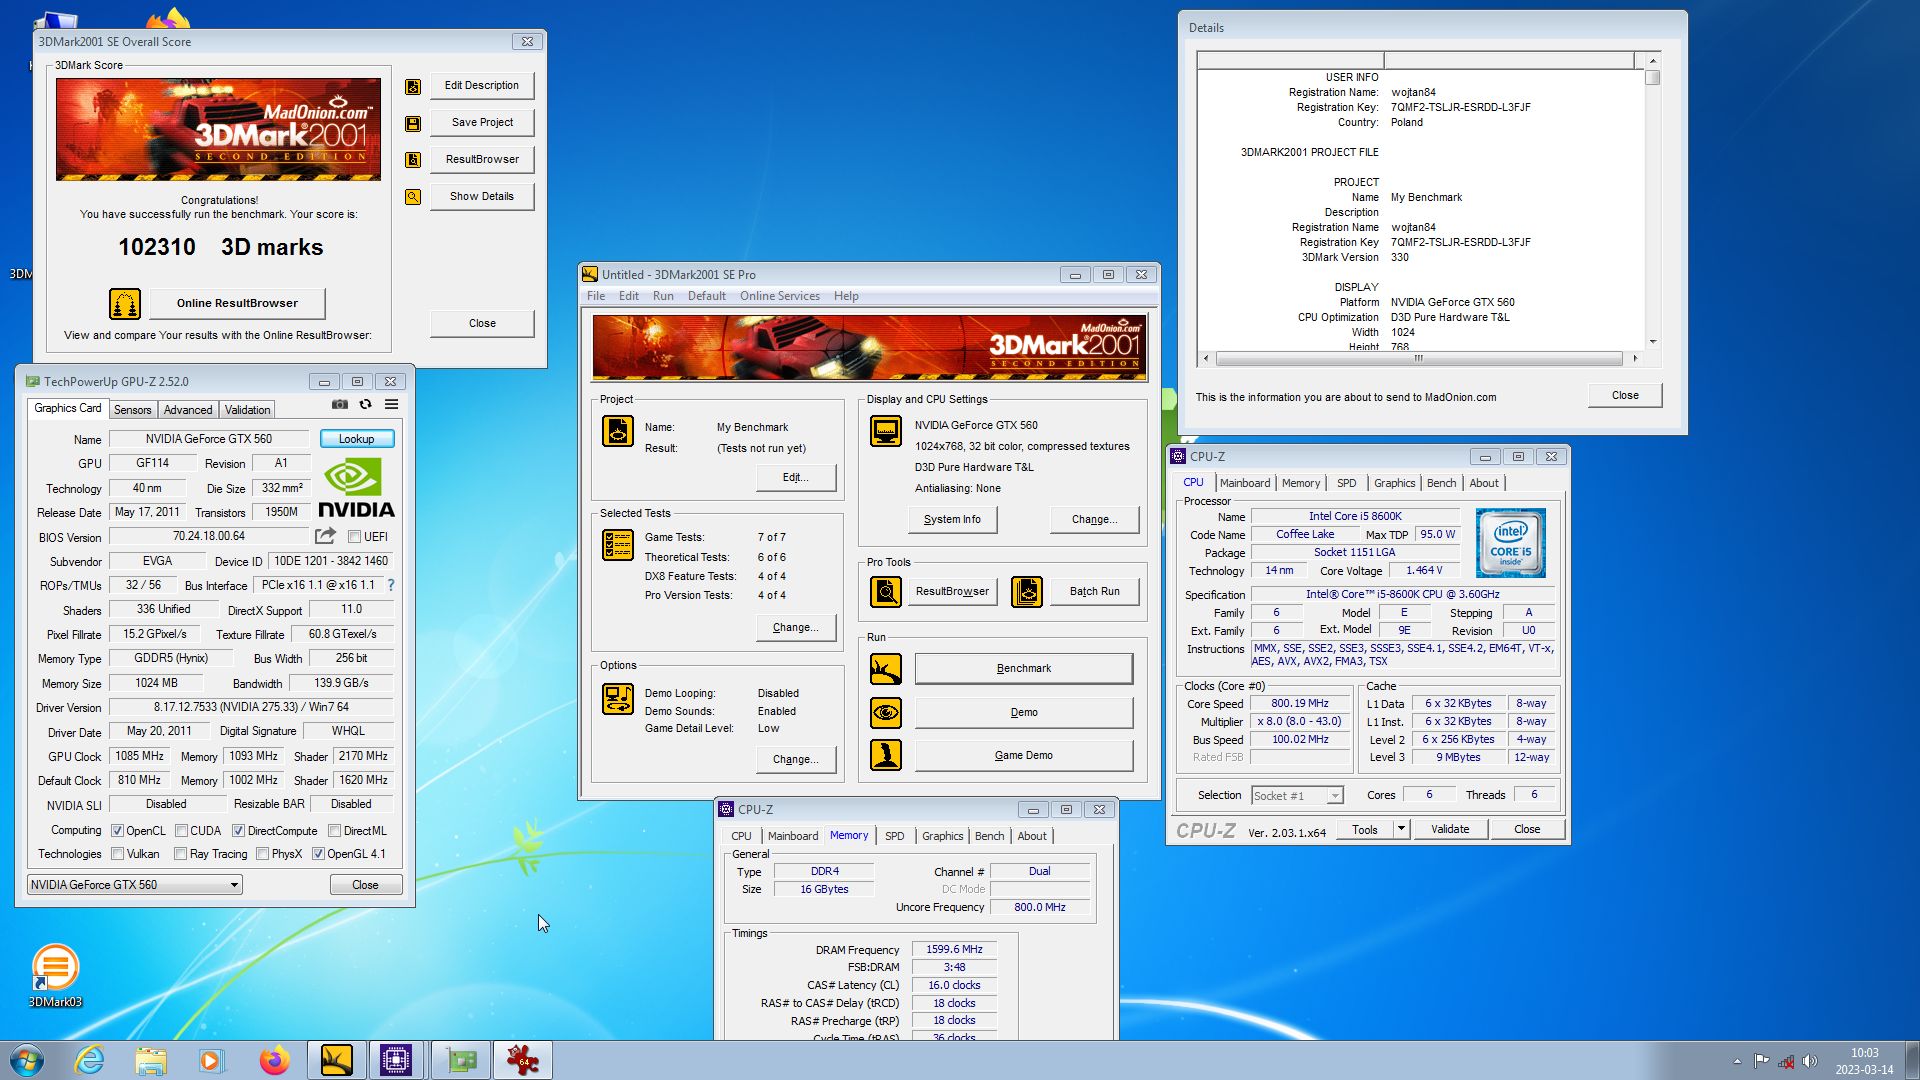Click the Show Details magnifier icon
The height and width of the screenshot is (1080, 1920).
tap(412, 197)
